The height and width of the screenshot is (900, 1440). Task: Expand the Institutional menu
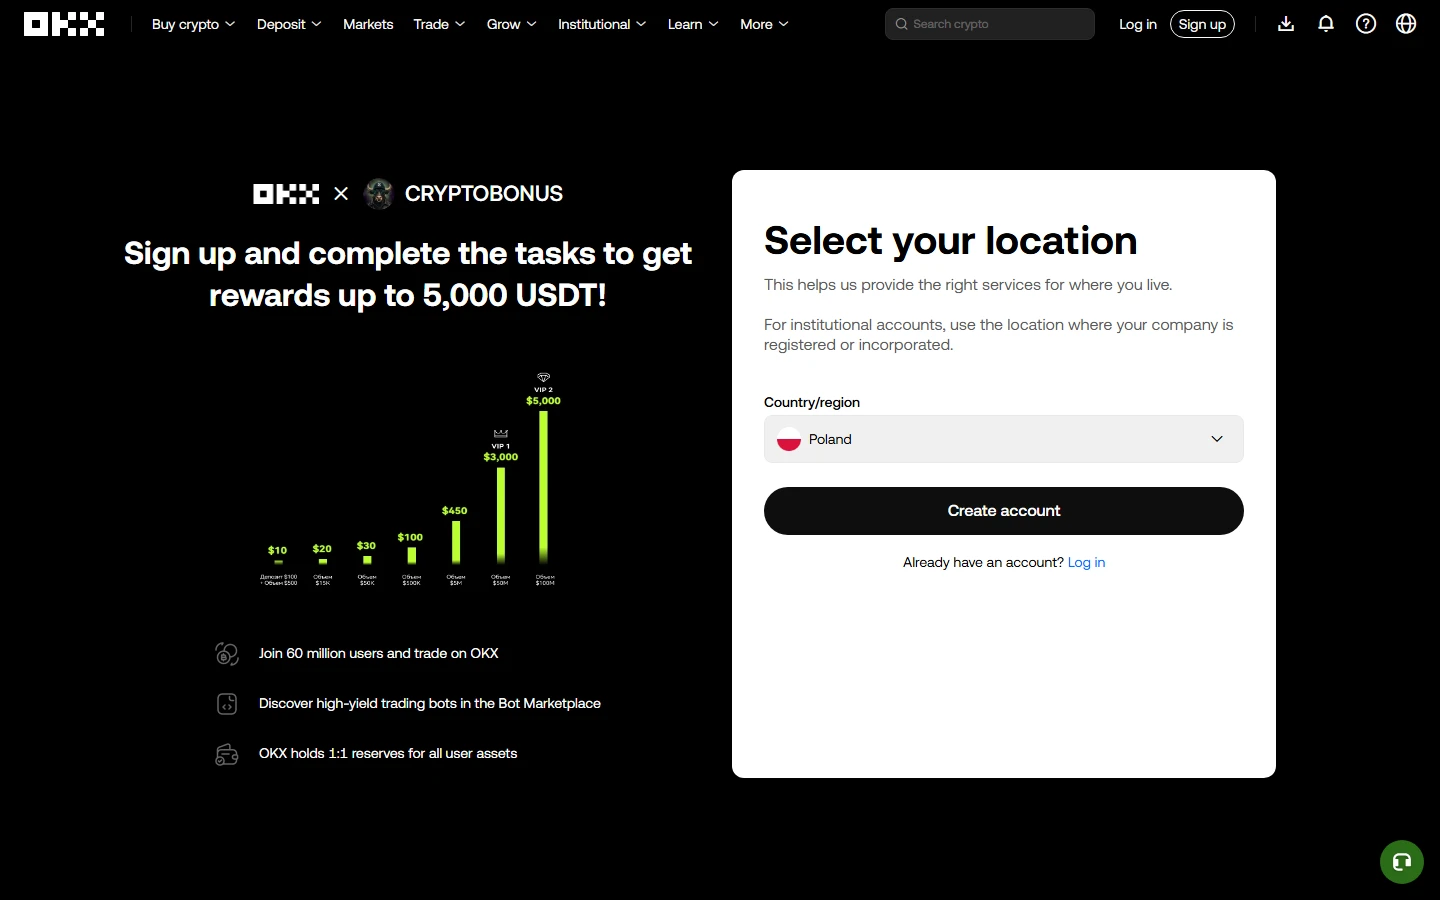point(602,24)
